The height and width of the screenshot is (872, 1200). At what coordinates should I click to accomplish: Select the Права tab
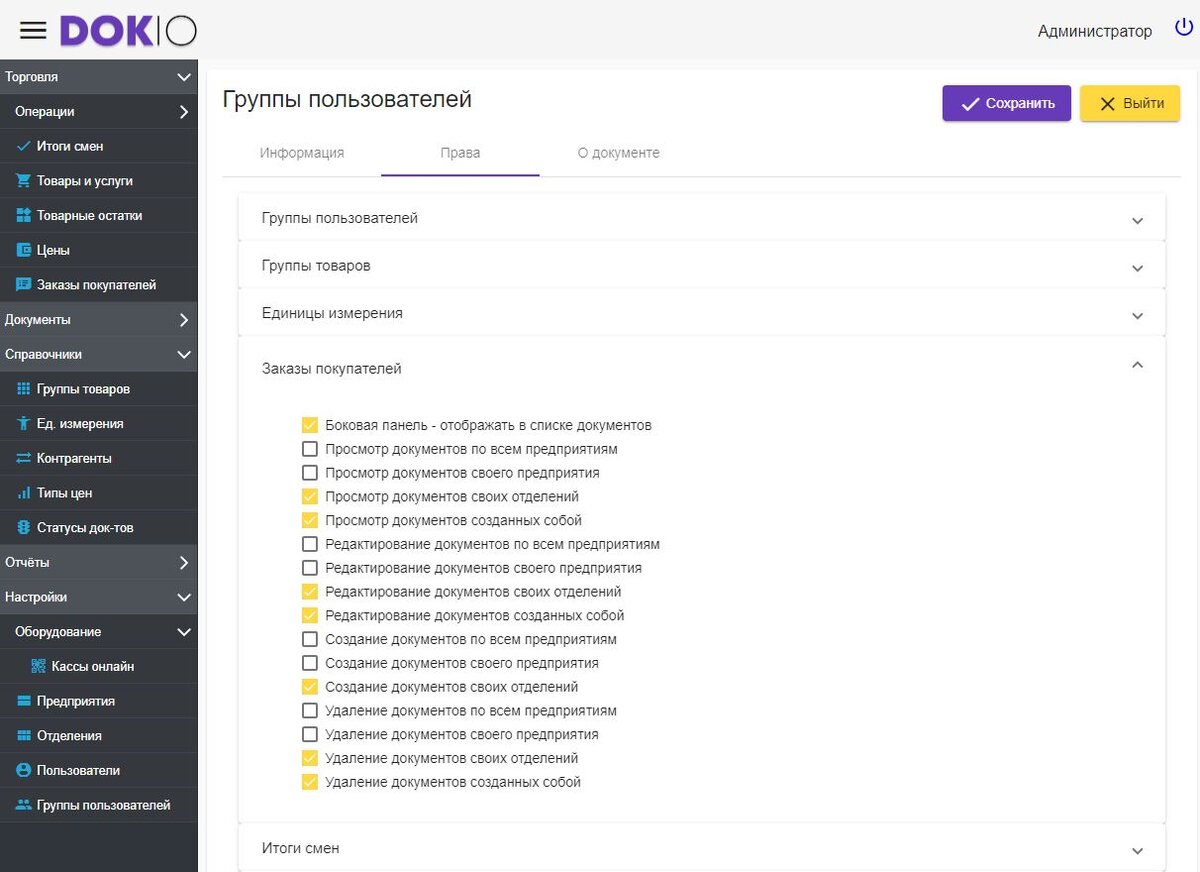click(460, 153)
